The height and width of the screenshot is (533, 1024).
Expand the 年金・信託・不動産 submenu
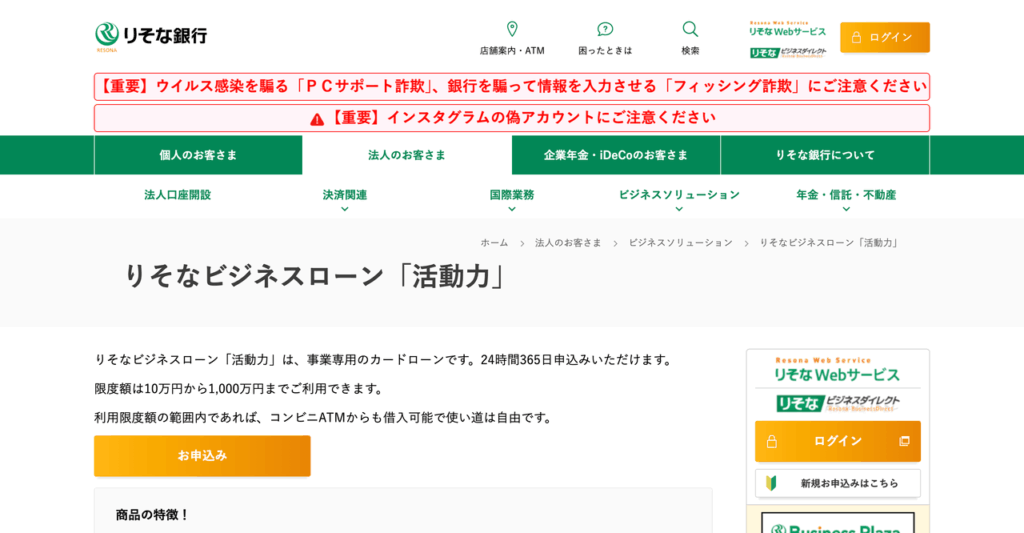pyautogui.click(x=846, y=199)
